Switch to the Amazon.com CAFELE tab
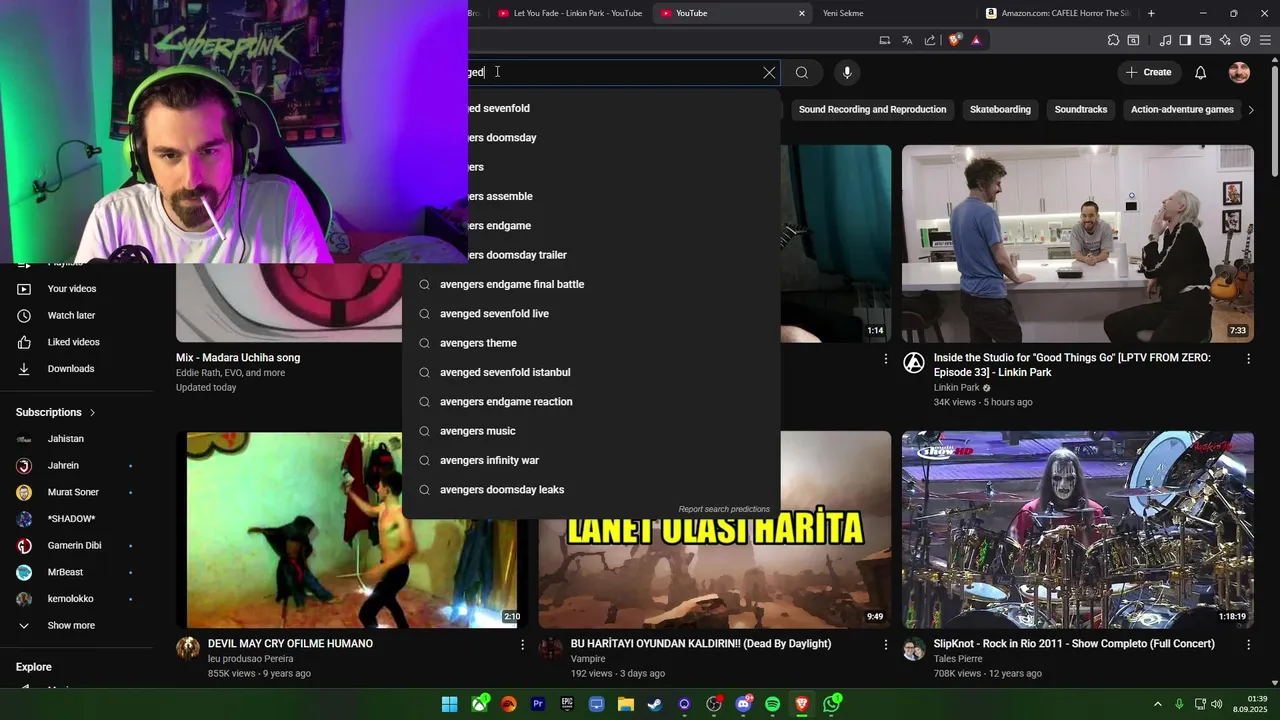Image resolution: width=1280 pixels, height=720 pixels. [1057, 13]
